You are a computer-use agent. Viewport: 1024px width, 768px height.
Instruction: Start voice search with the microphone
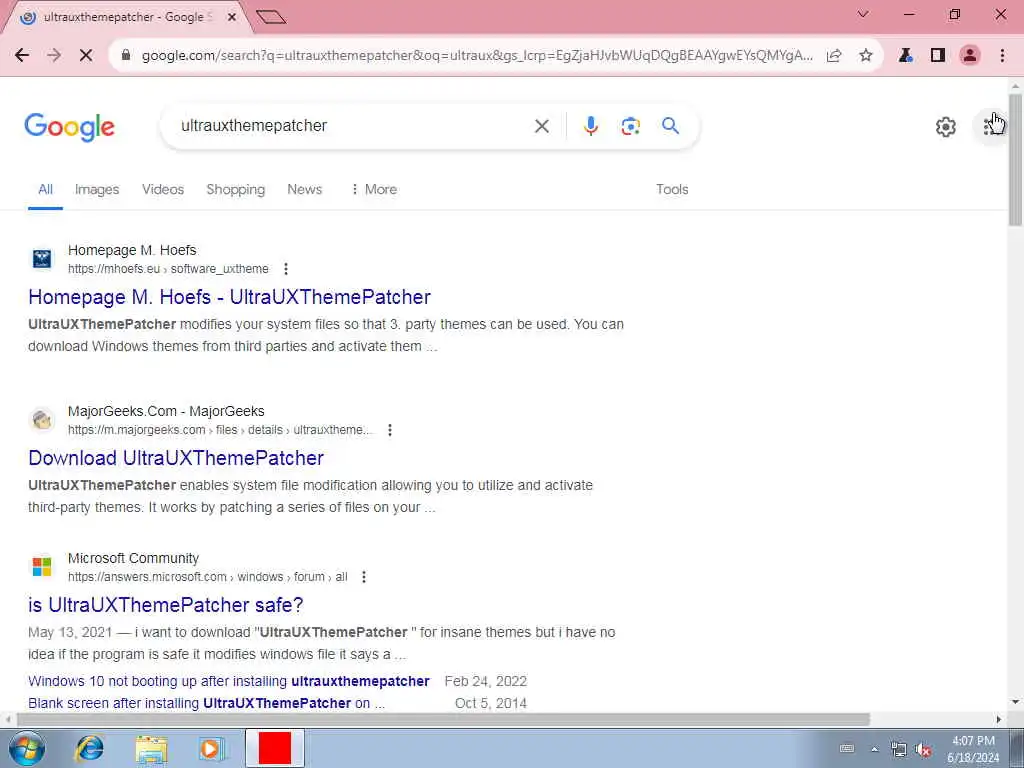590,125
